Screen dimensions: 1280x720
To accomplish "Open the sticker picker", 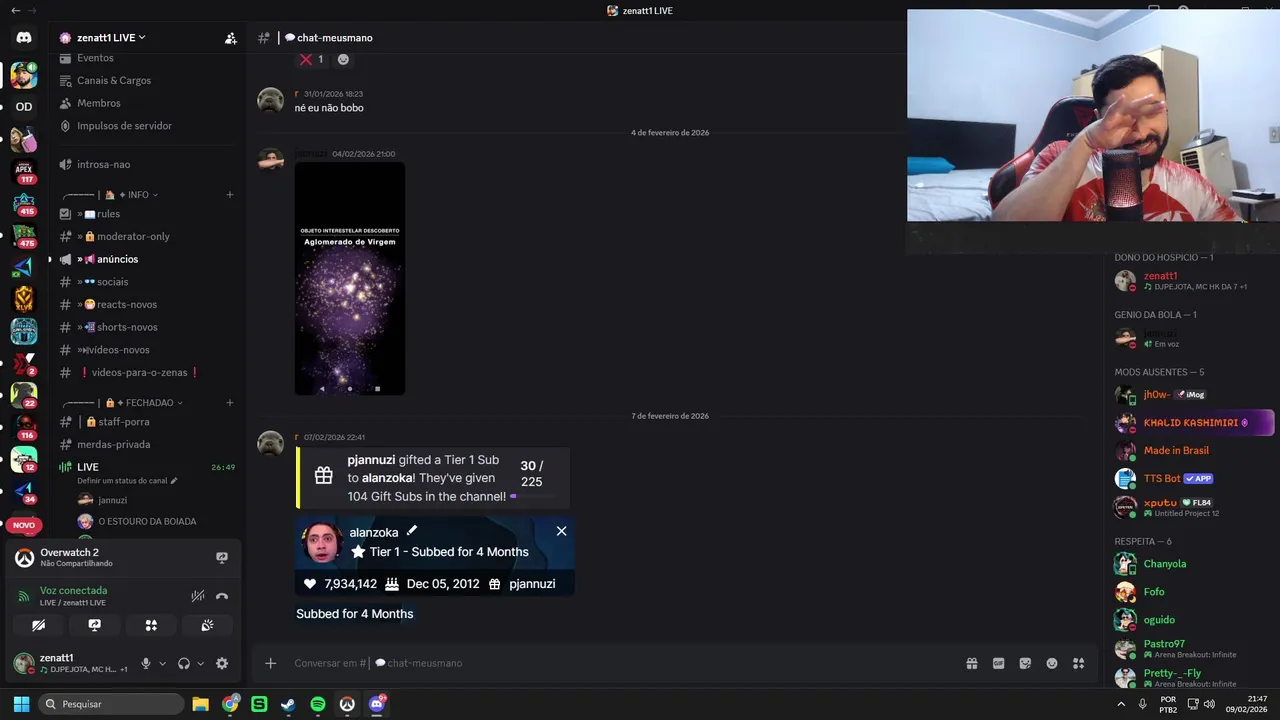I will tap(1025, 663).
